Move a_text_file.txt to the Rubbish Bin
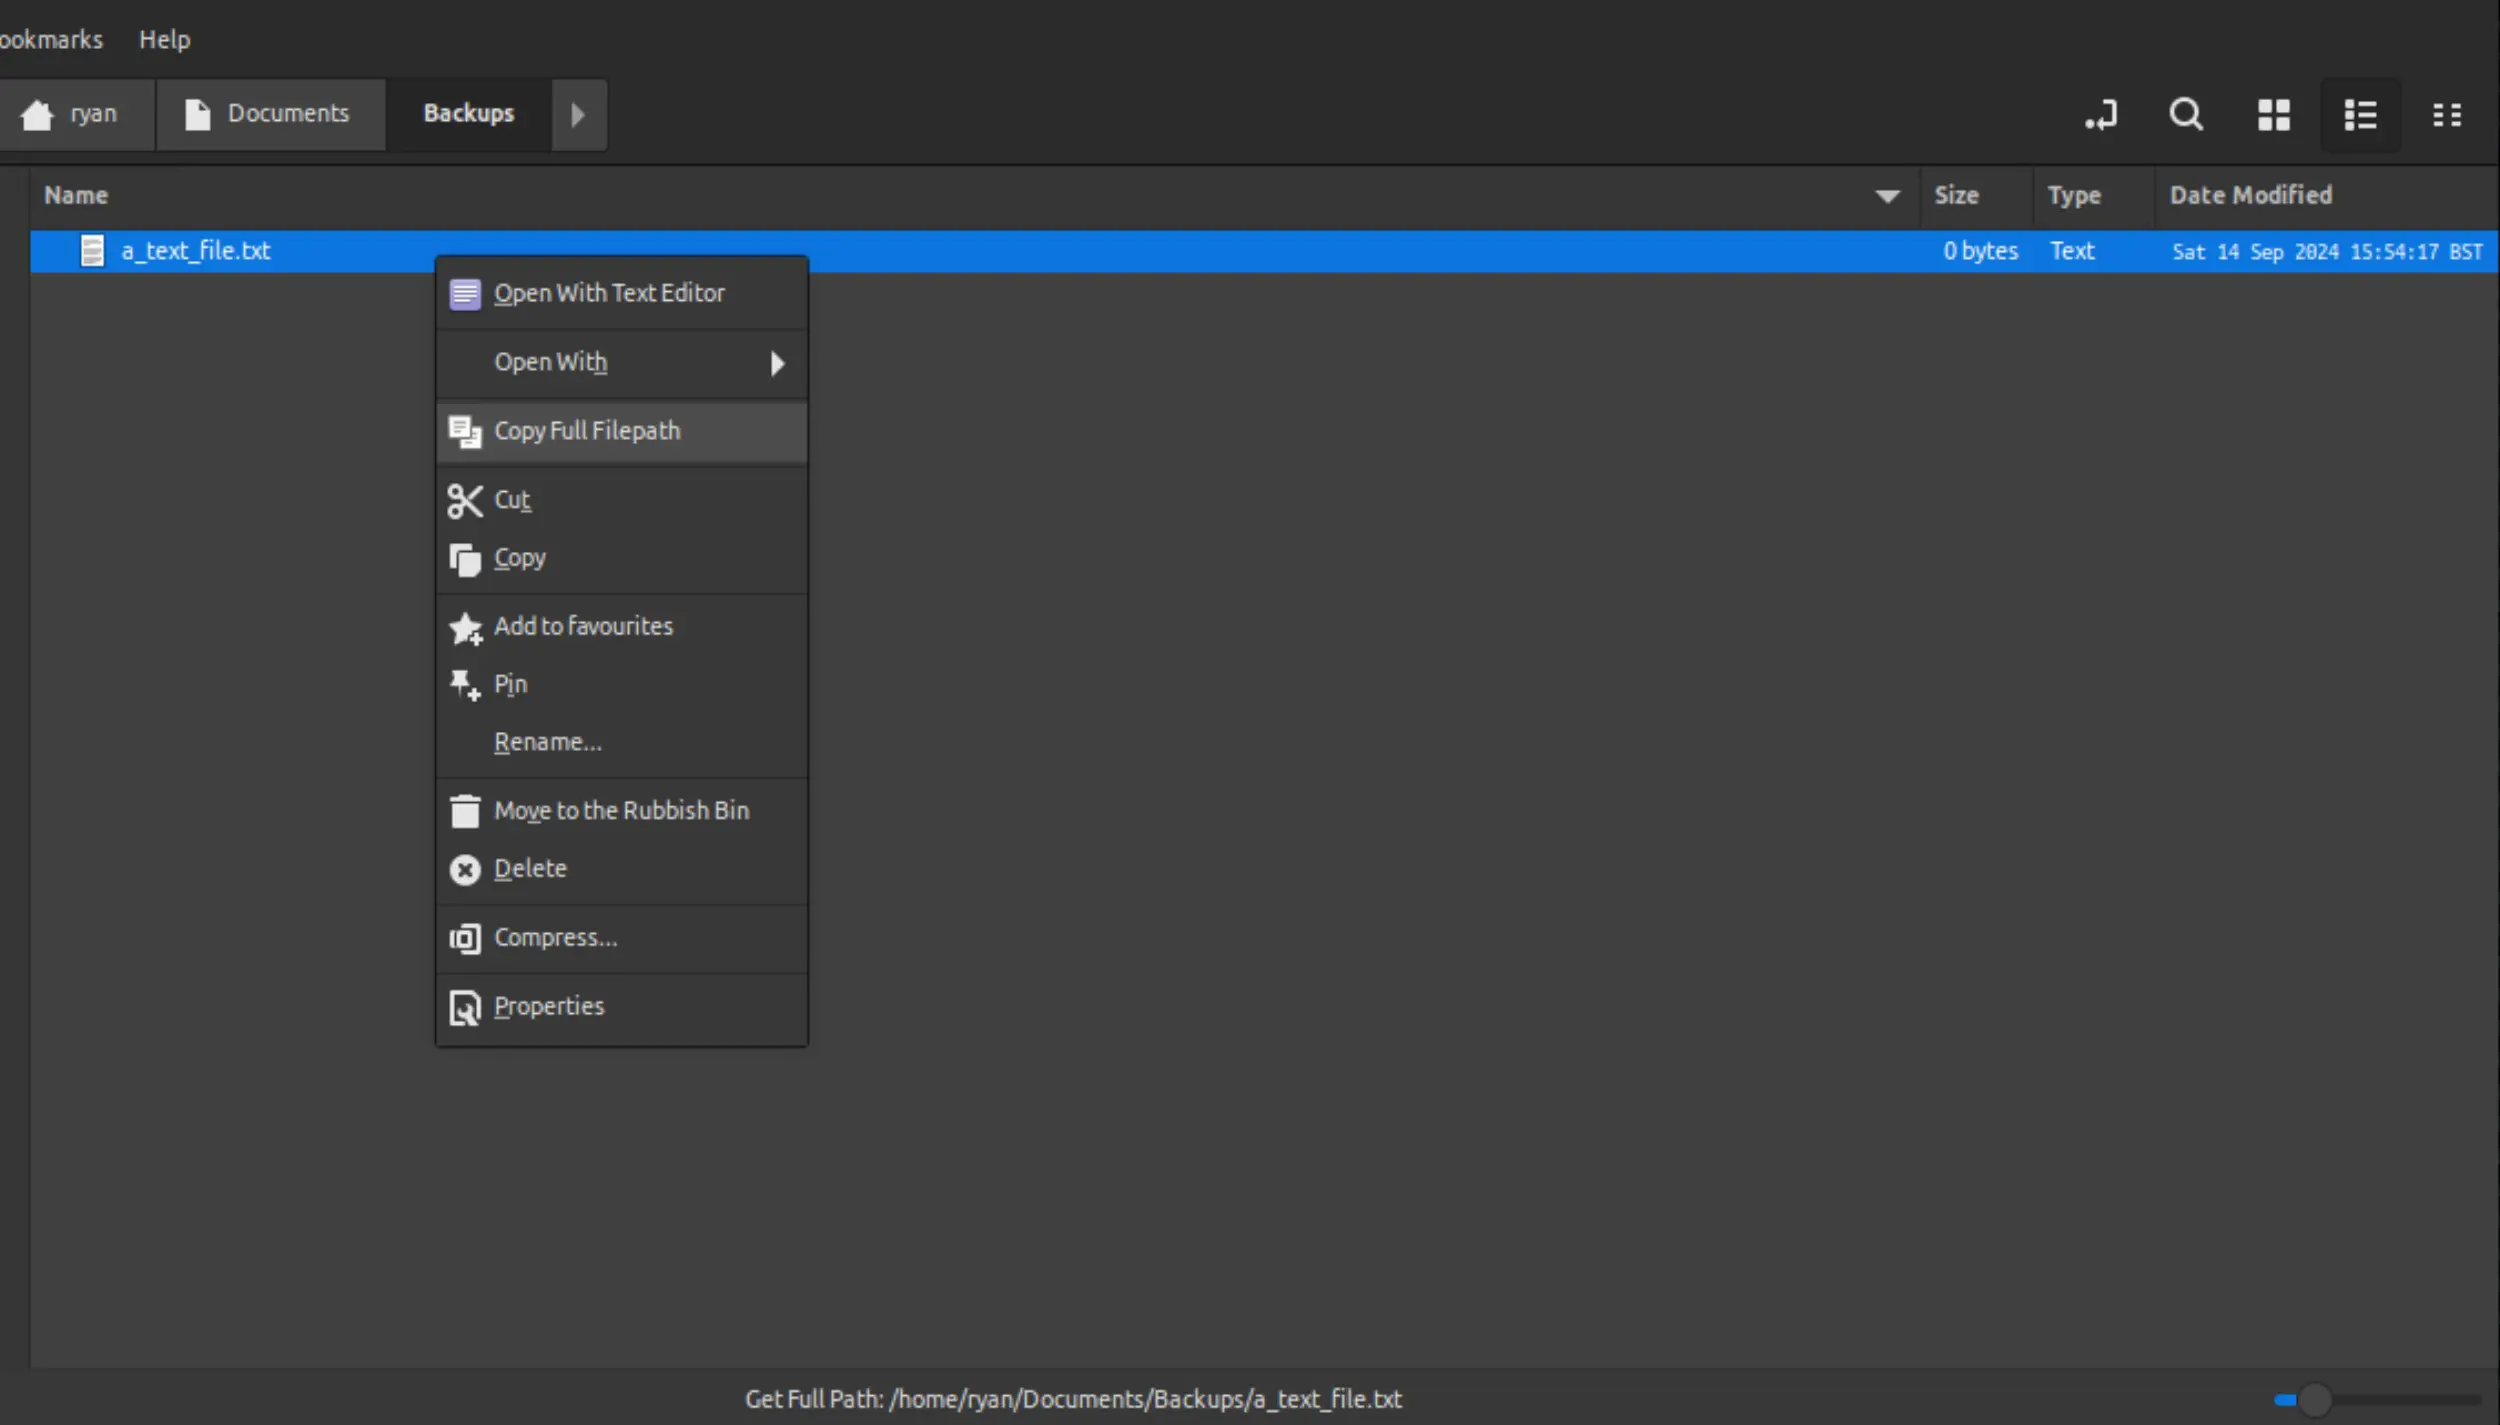This screenshot has height=1425, width=2500. pyautogui.click(x=621, y=809)
